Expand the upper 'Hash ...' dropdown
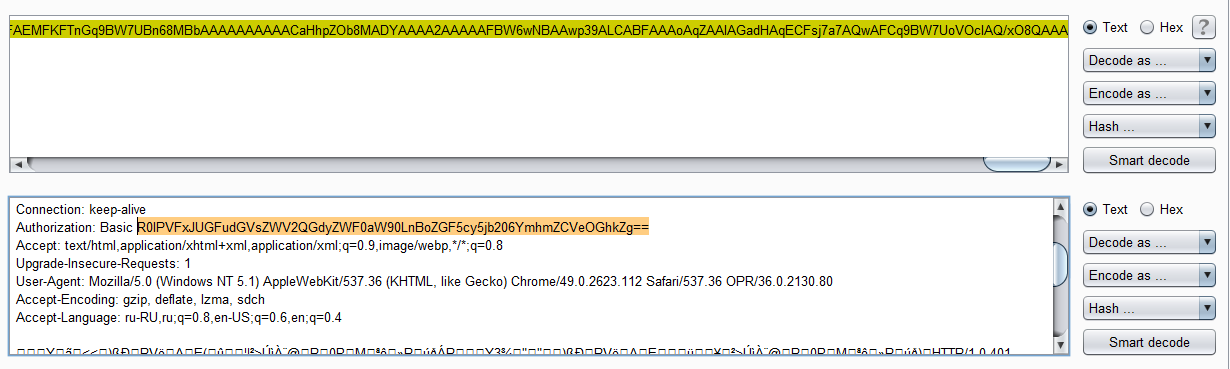 pos(1149,127)
